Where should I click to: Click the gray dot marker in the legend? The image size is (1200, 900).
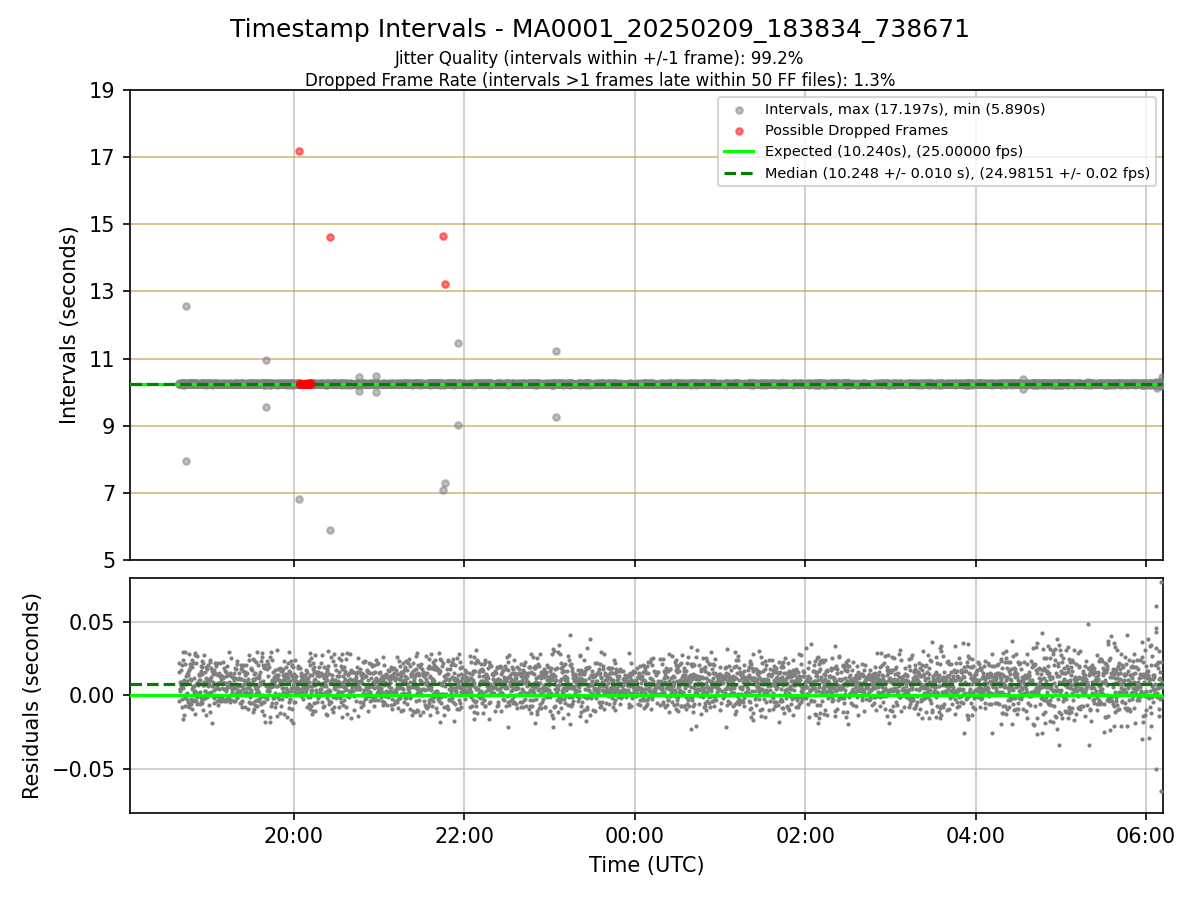pyautogui.click(x=739, y=110)
